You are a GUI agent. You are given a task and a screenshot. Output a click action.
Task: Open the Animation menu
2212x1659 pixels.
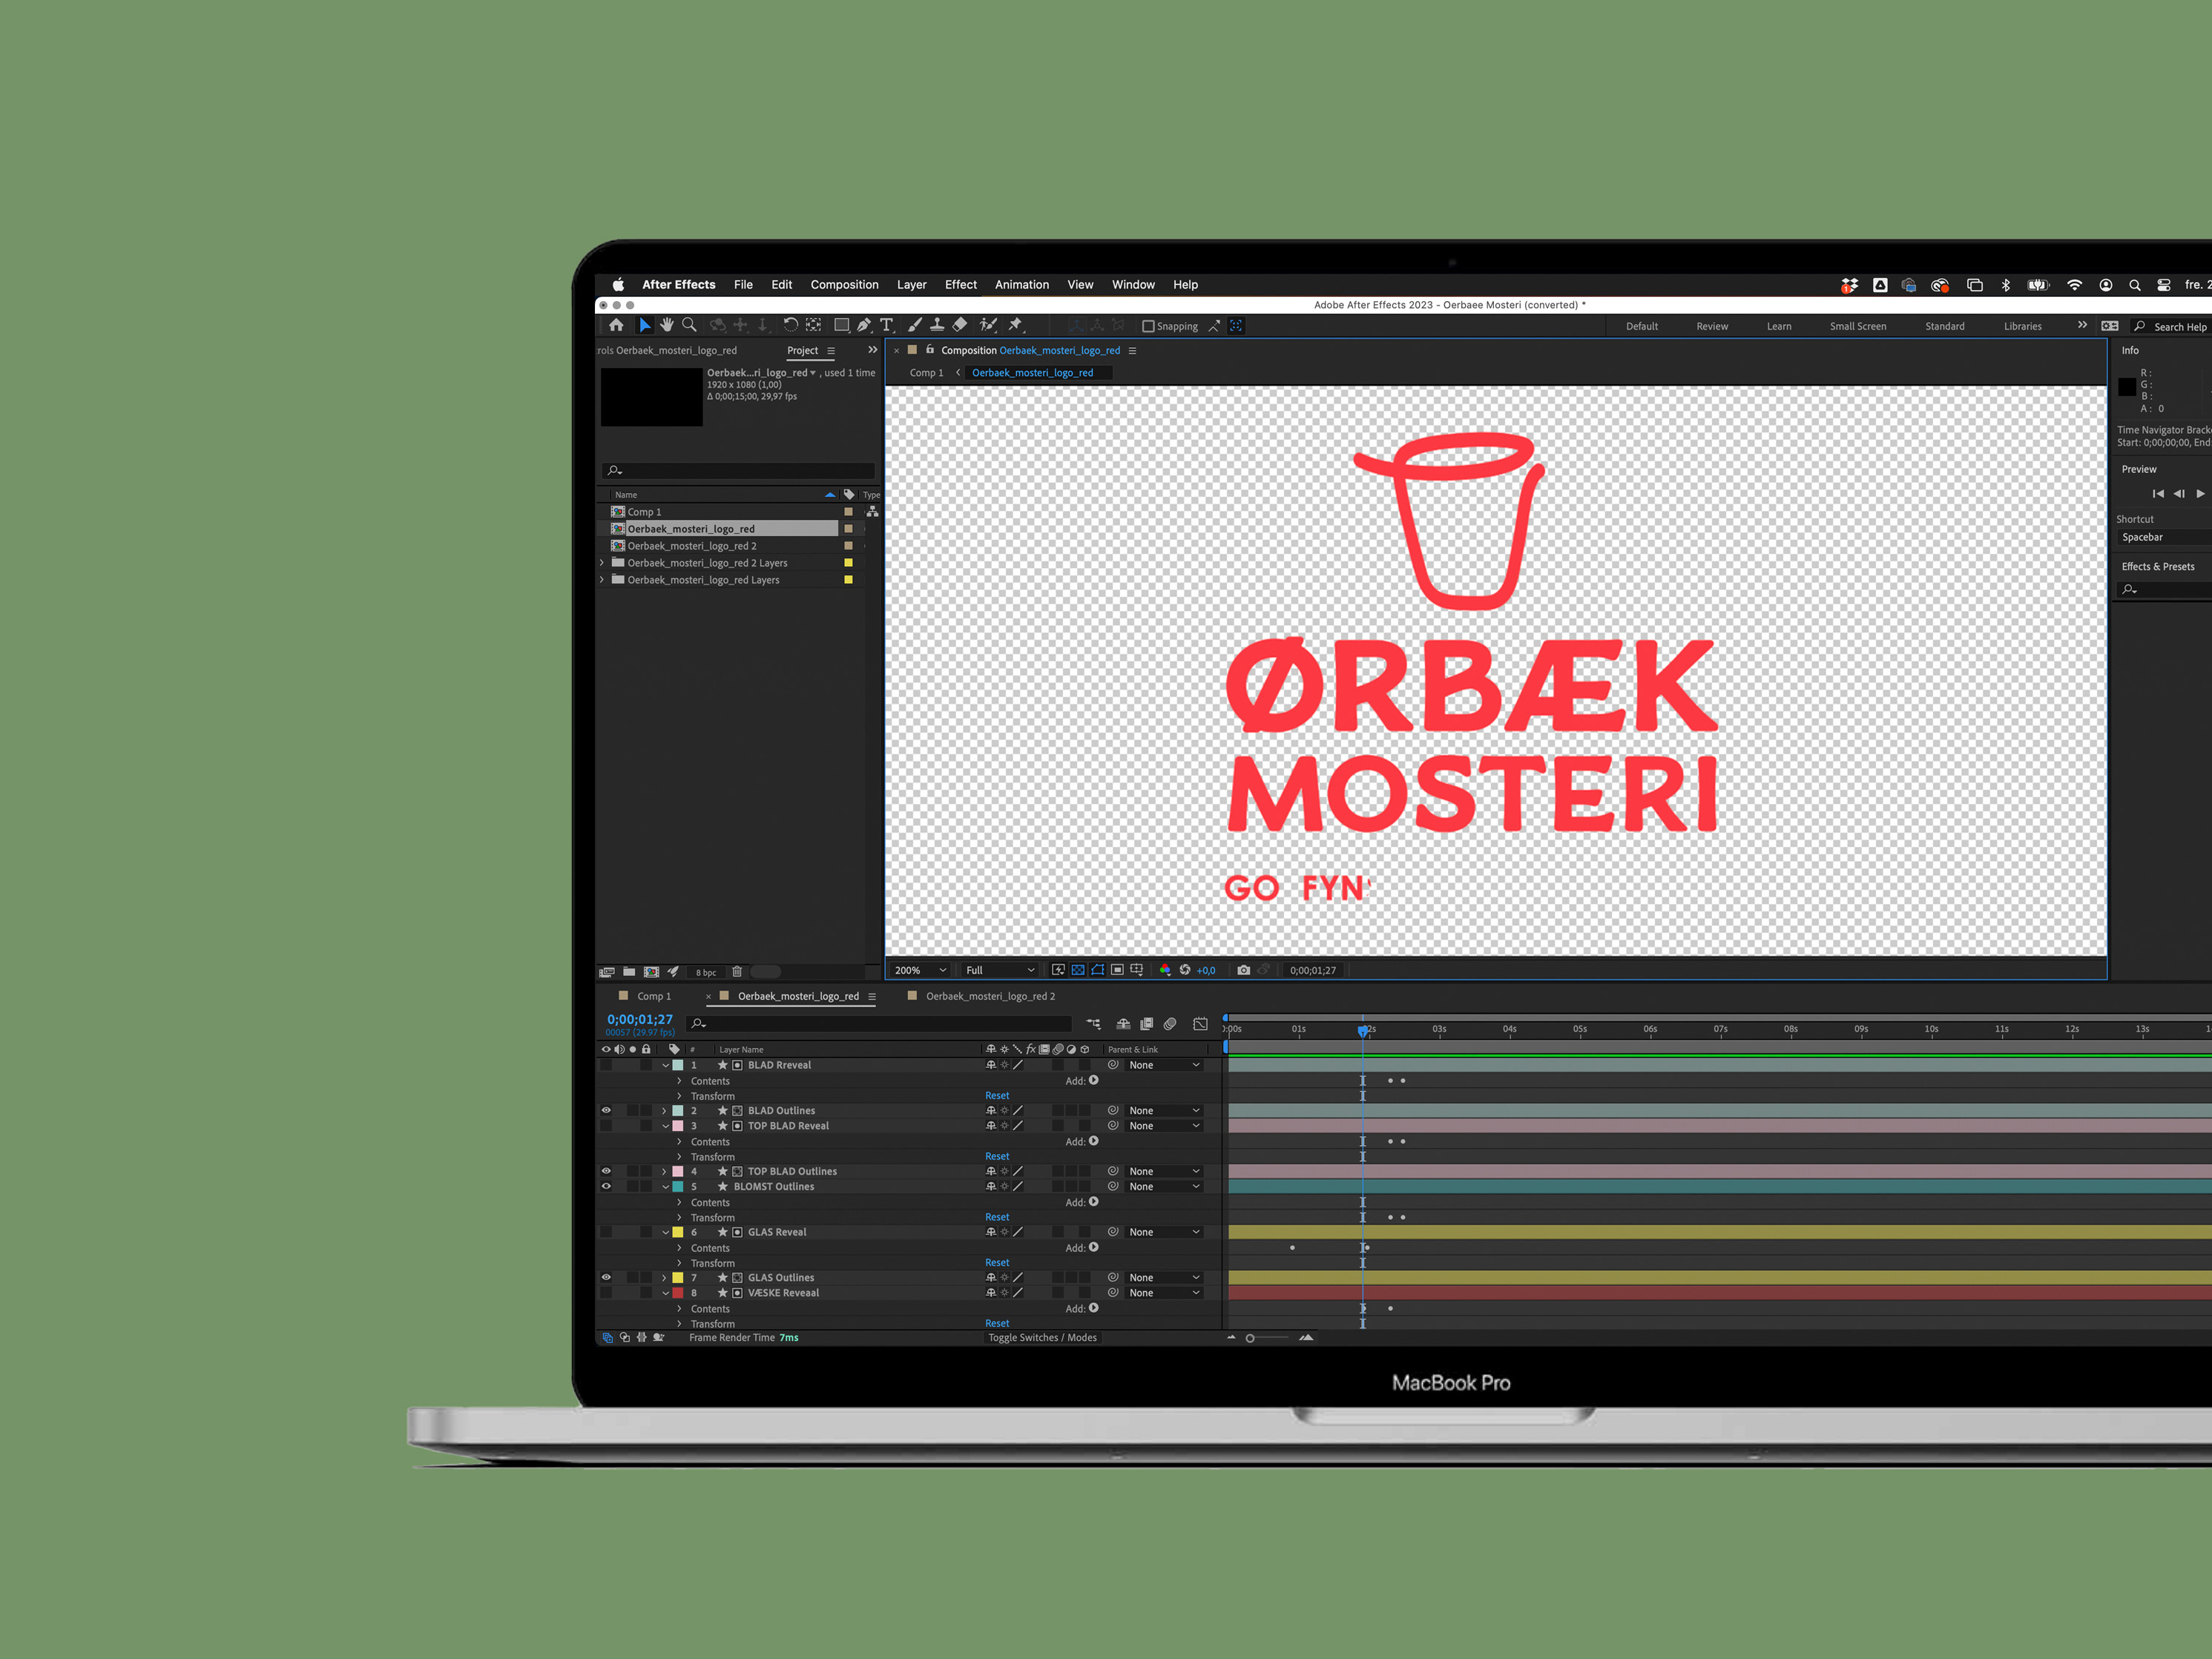[x=1022, y=285]
